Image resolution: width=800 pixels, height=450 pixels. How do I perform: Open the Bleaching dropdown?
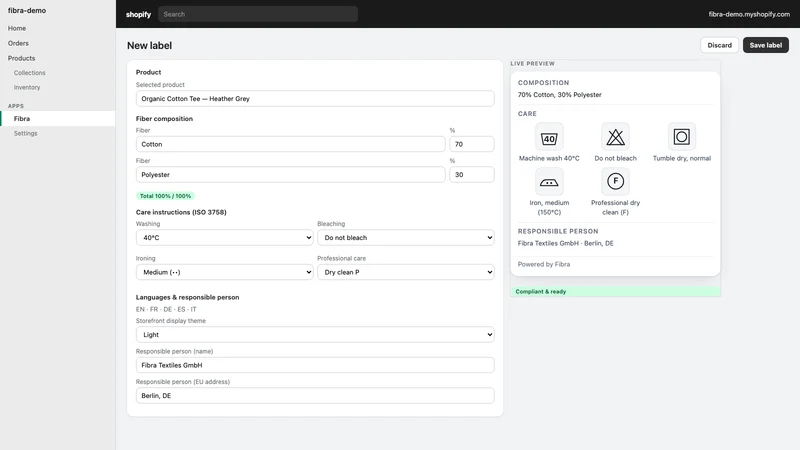[406, 238]
